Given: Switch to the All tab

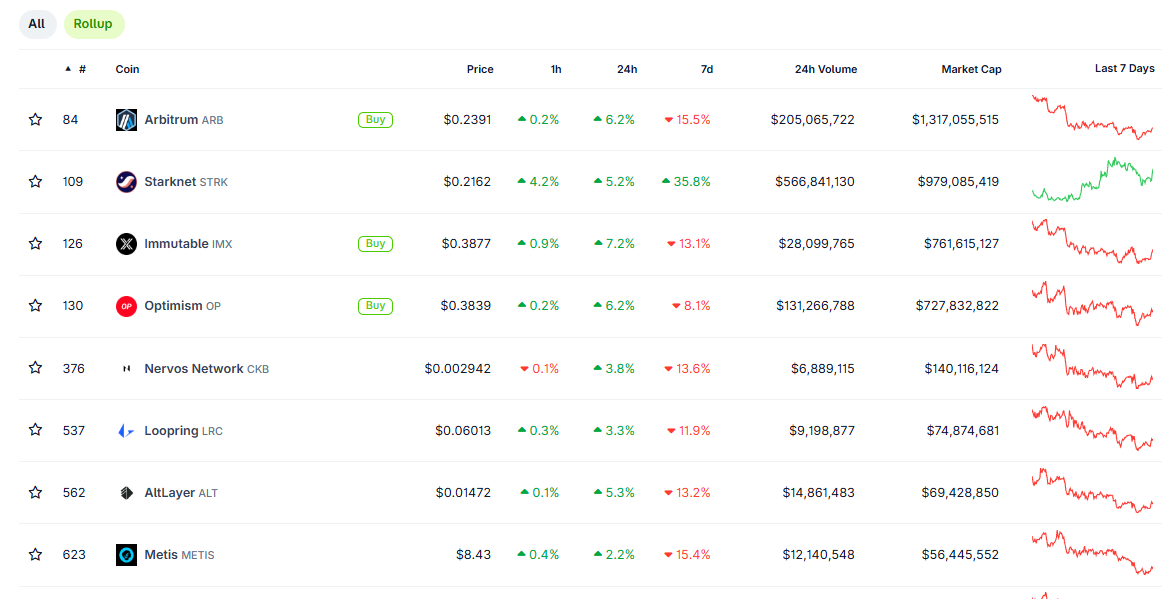Looking at the screenshot, I should point(37,23).
